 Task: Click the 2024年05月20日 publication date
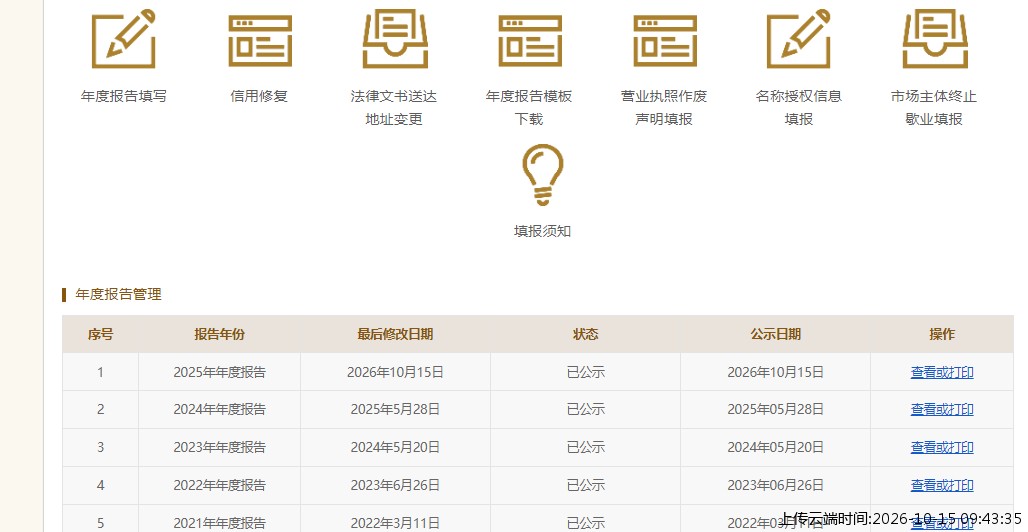point(776,448)
